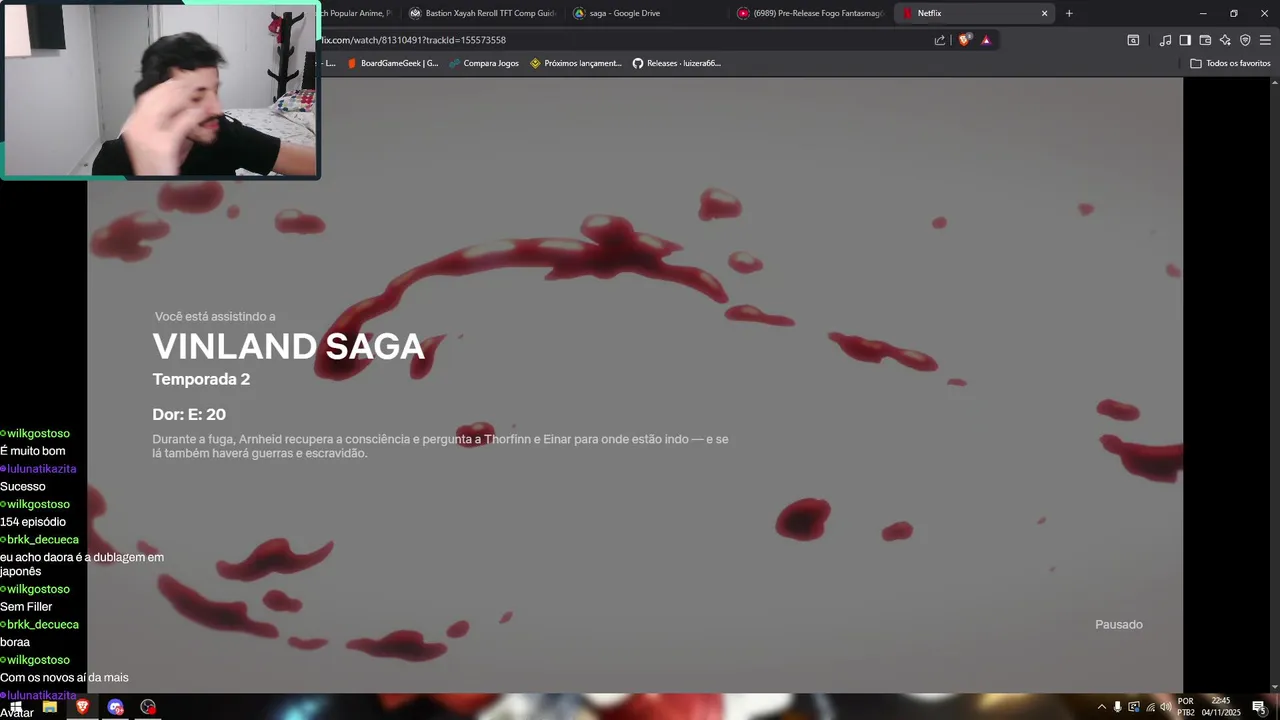Click the picture-in-picture toolbar icon
1280x720 pixels.
tap(1133, 40)
